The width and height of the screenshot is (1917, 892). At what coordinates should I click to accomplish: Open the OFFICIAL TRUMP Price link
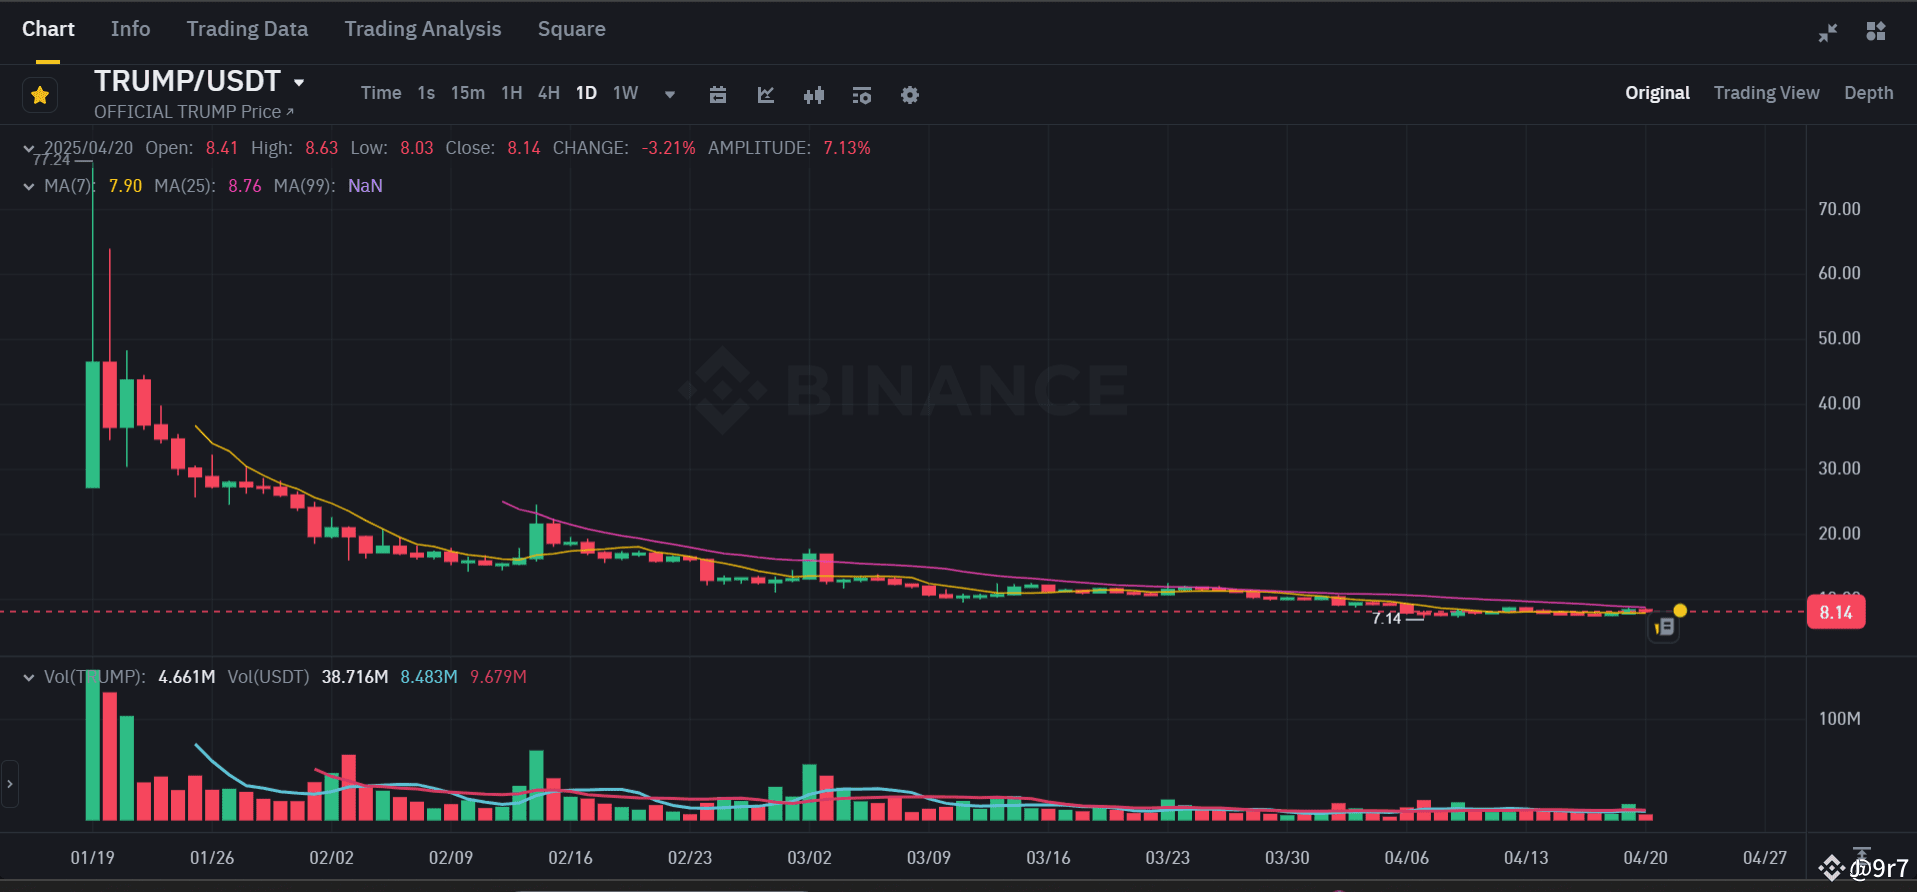click(x=193, y=112)
